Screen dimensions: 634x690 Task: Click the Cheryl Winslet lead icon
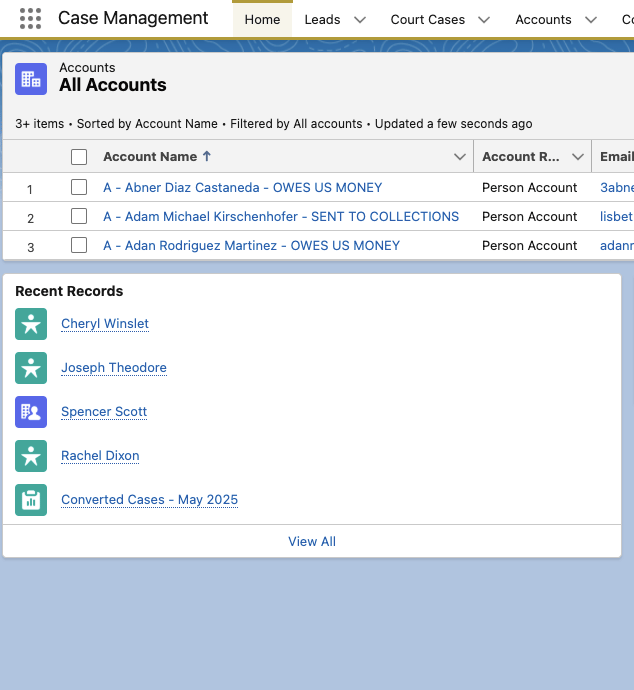[31, 324]
